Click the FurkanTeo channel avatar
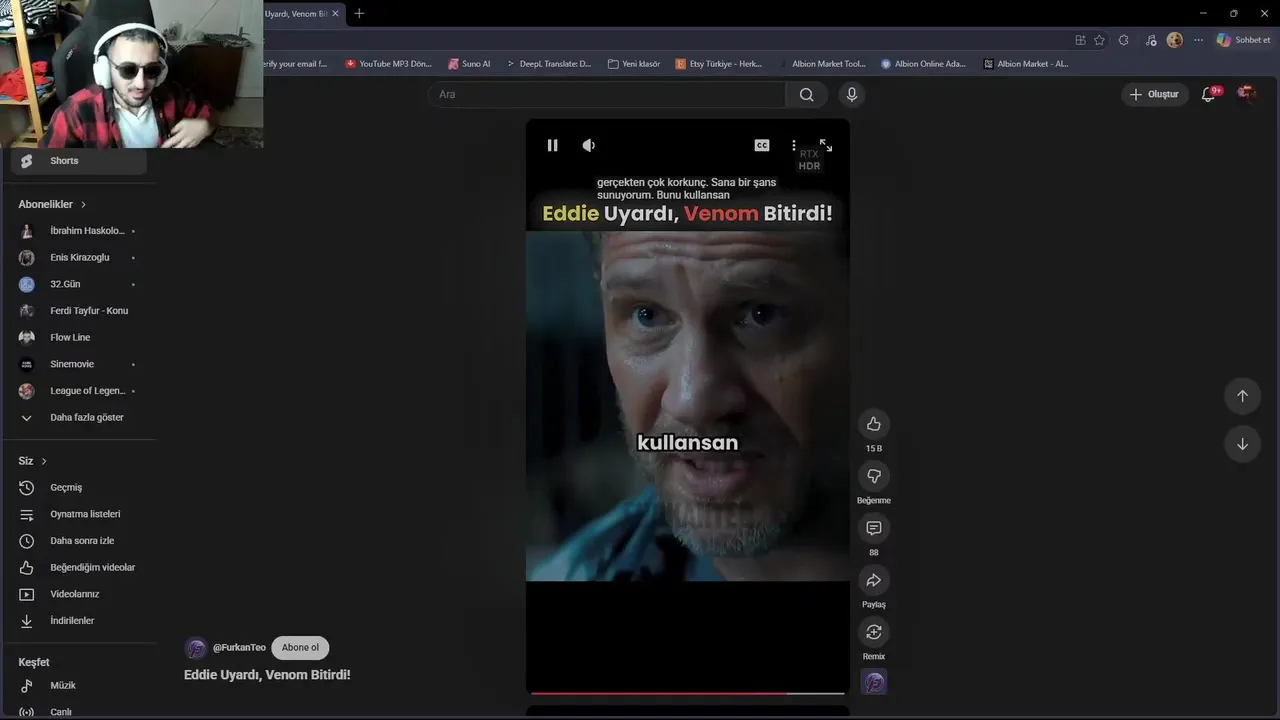The height and width of the screenshot is (720, 1280). coord(196,648)
